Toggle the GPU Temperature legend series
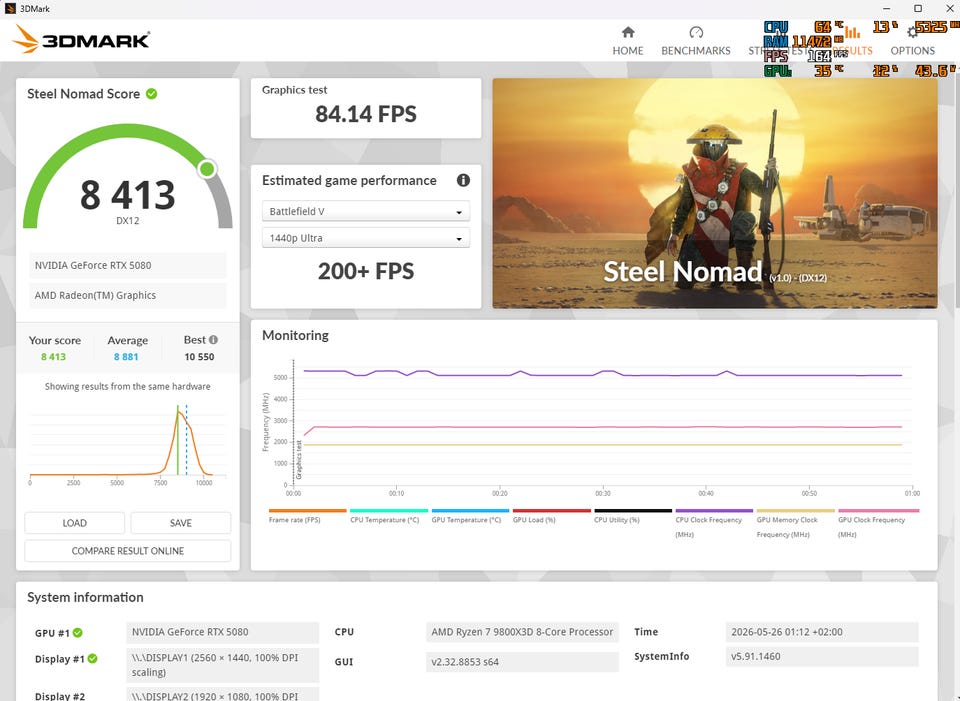This screenshot has width=960, height=701. pos(466,520)
